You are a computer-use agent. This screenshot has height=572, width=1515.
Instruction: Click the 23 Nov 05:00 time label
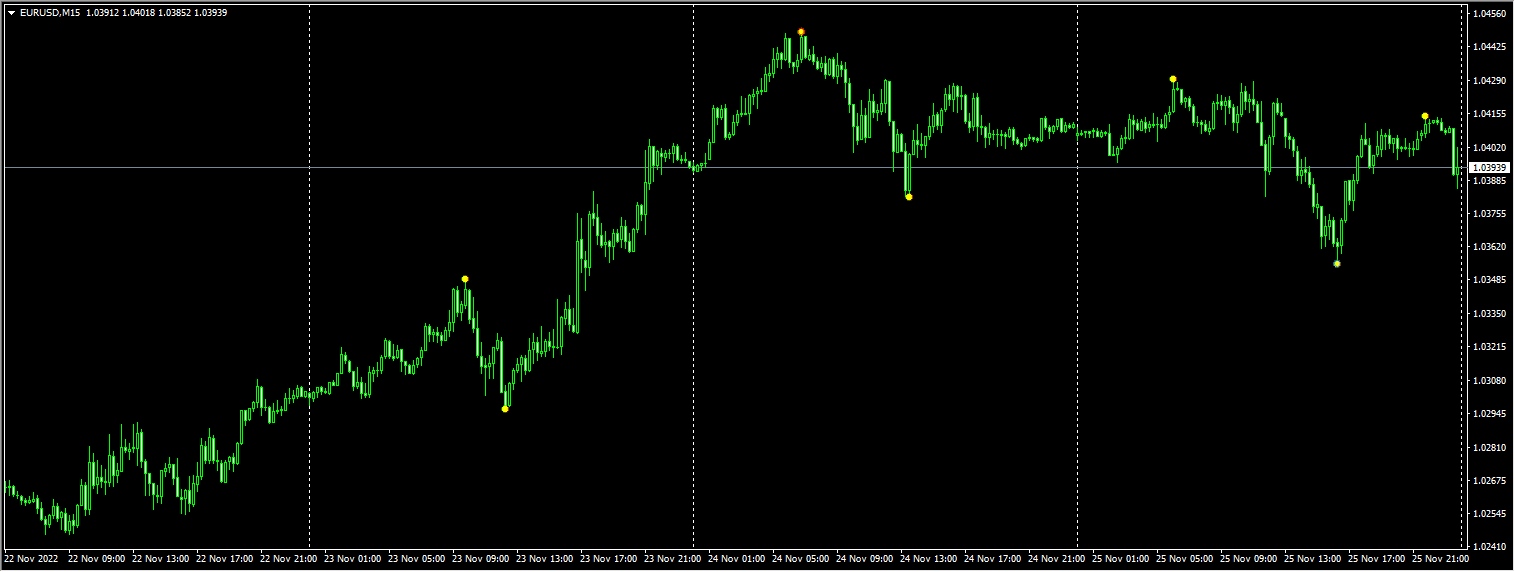pos(417,559)
